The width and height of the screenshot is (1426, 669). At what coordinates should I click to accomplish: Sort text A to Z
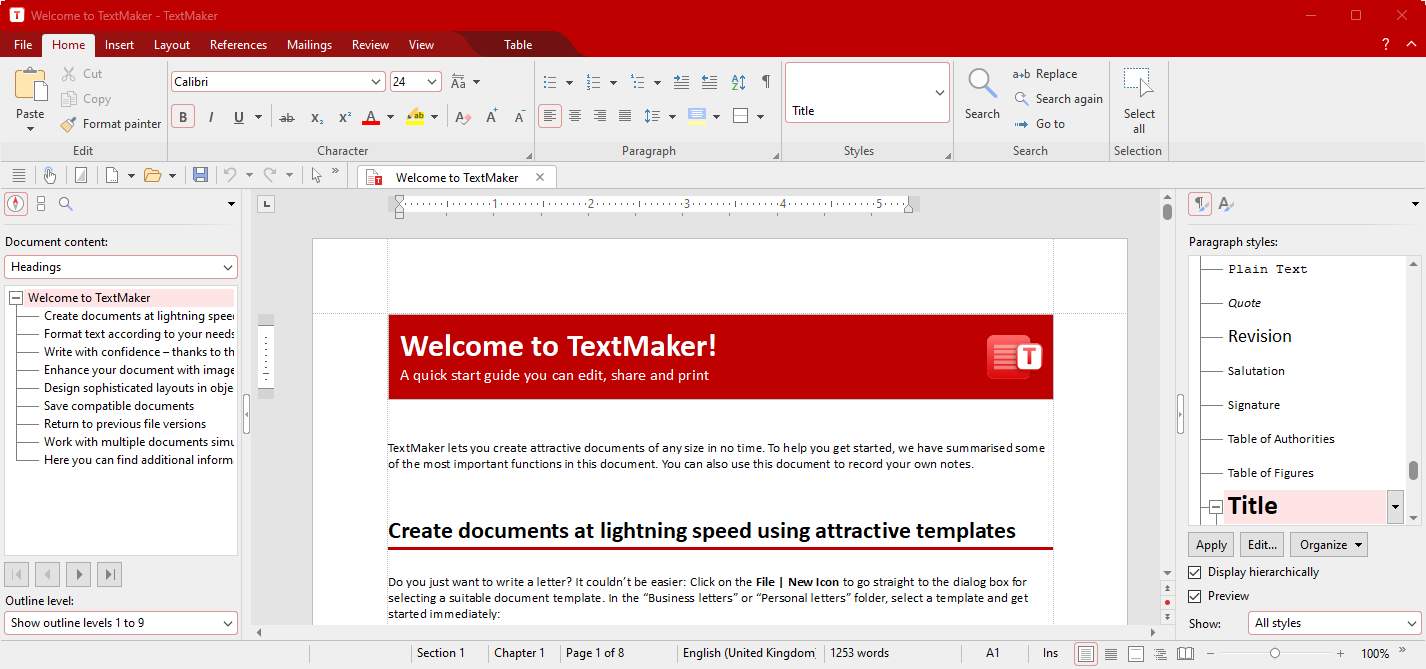pyautogui.click(x=738, y=82)
